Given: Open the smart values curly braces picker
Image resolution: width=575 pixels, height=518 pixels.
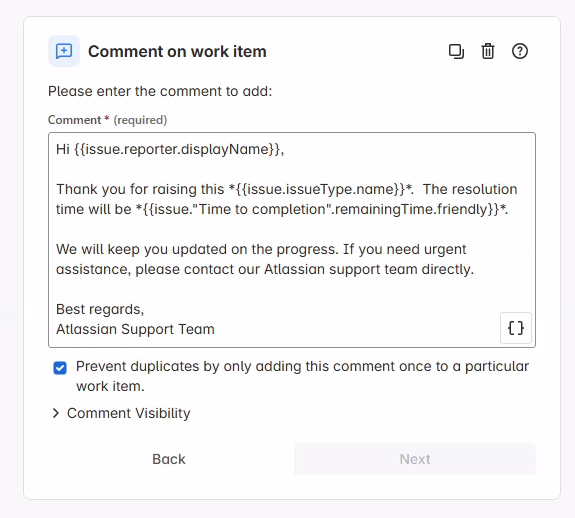Looking at the screenshot, I should (516, 328).
